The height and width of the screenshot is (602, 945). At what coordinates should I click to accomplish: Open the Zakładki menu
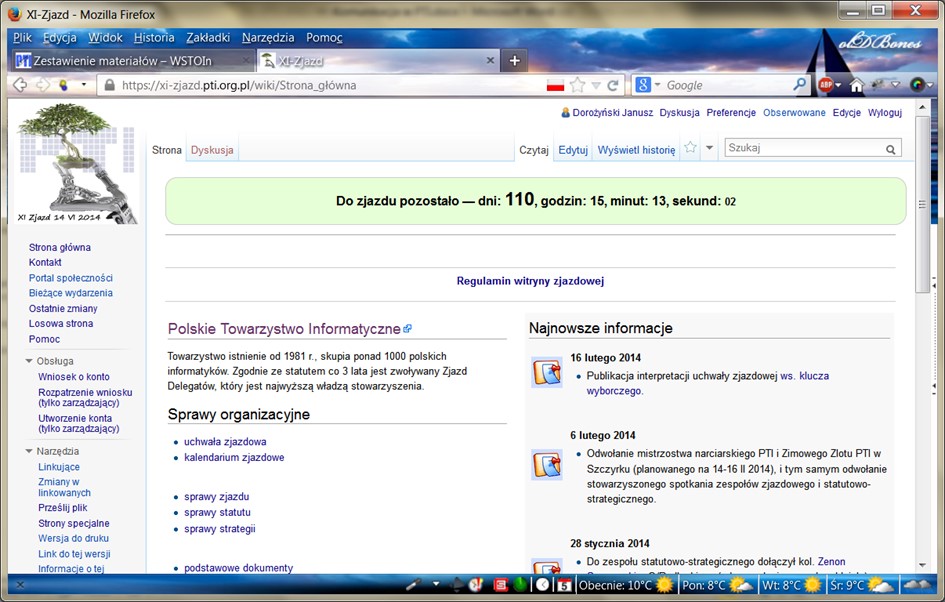tap(208, 37)
